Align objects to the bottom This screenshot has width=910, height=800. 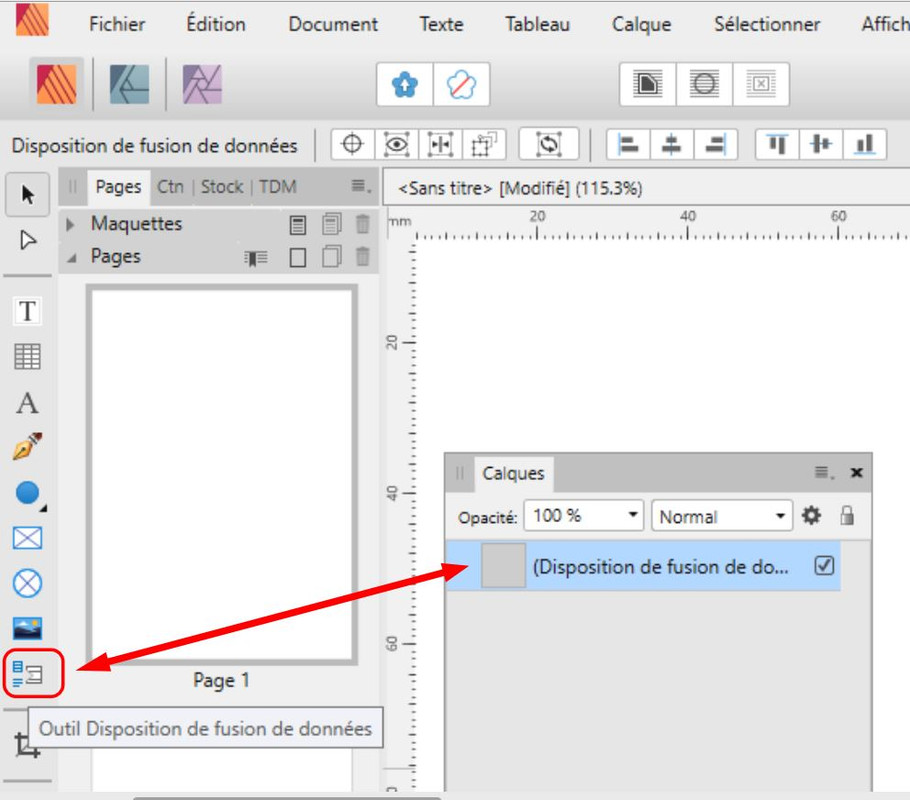point(865,144)
